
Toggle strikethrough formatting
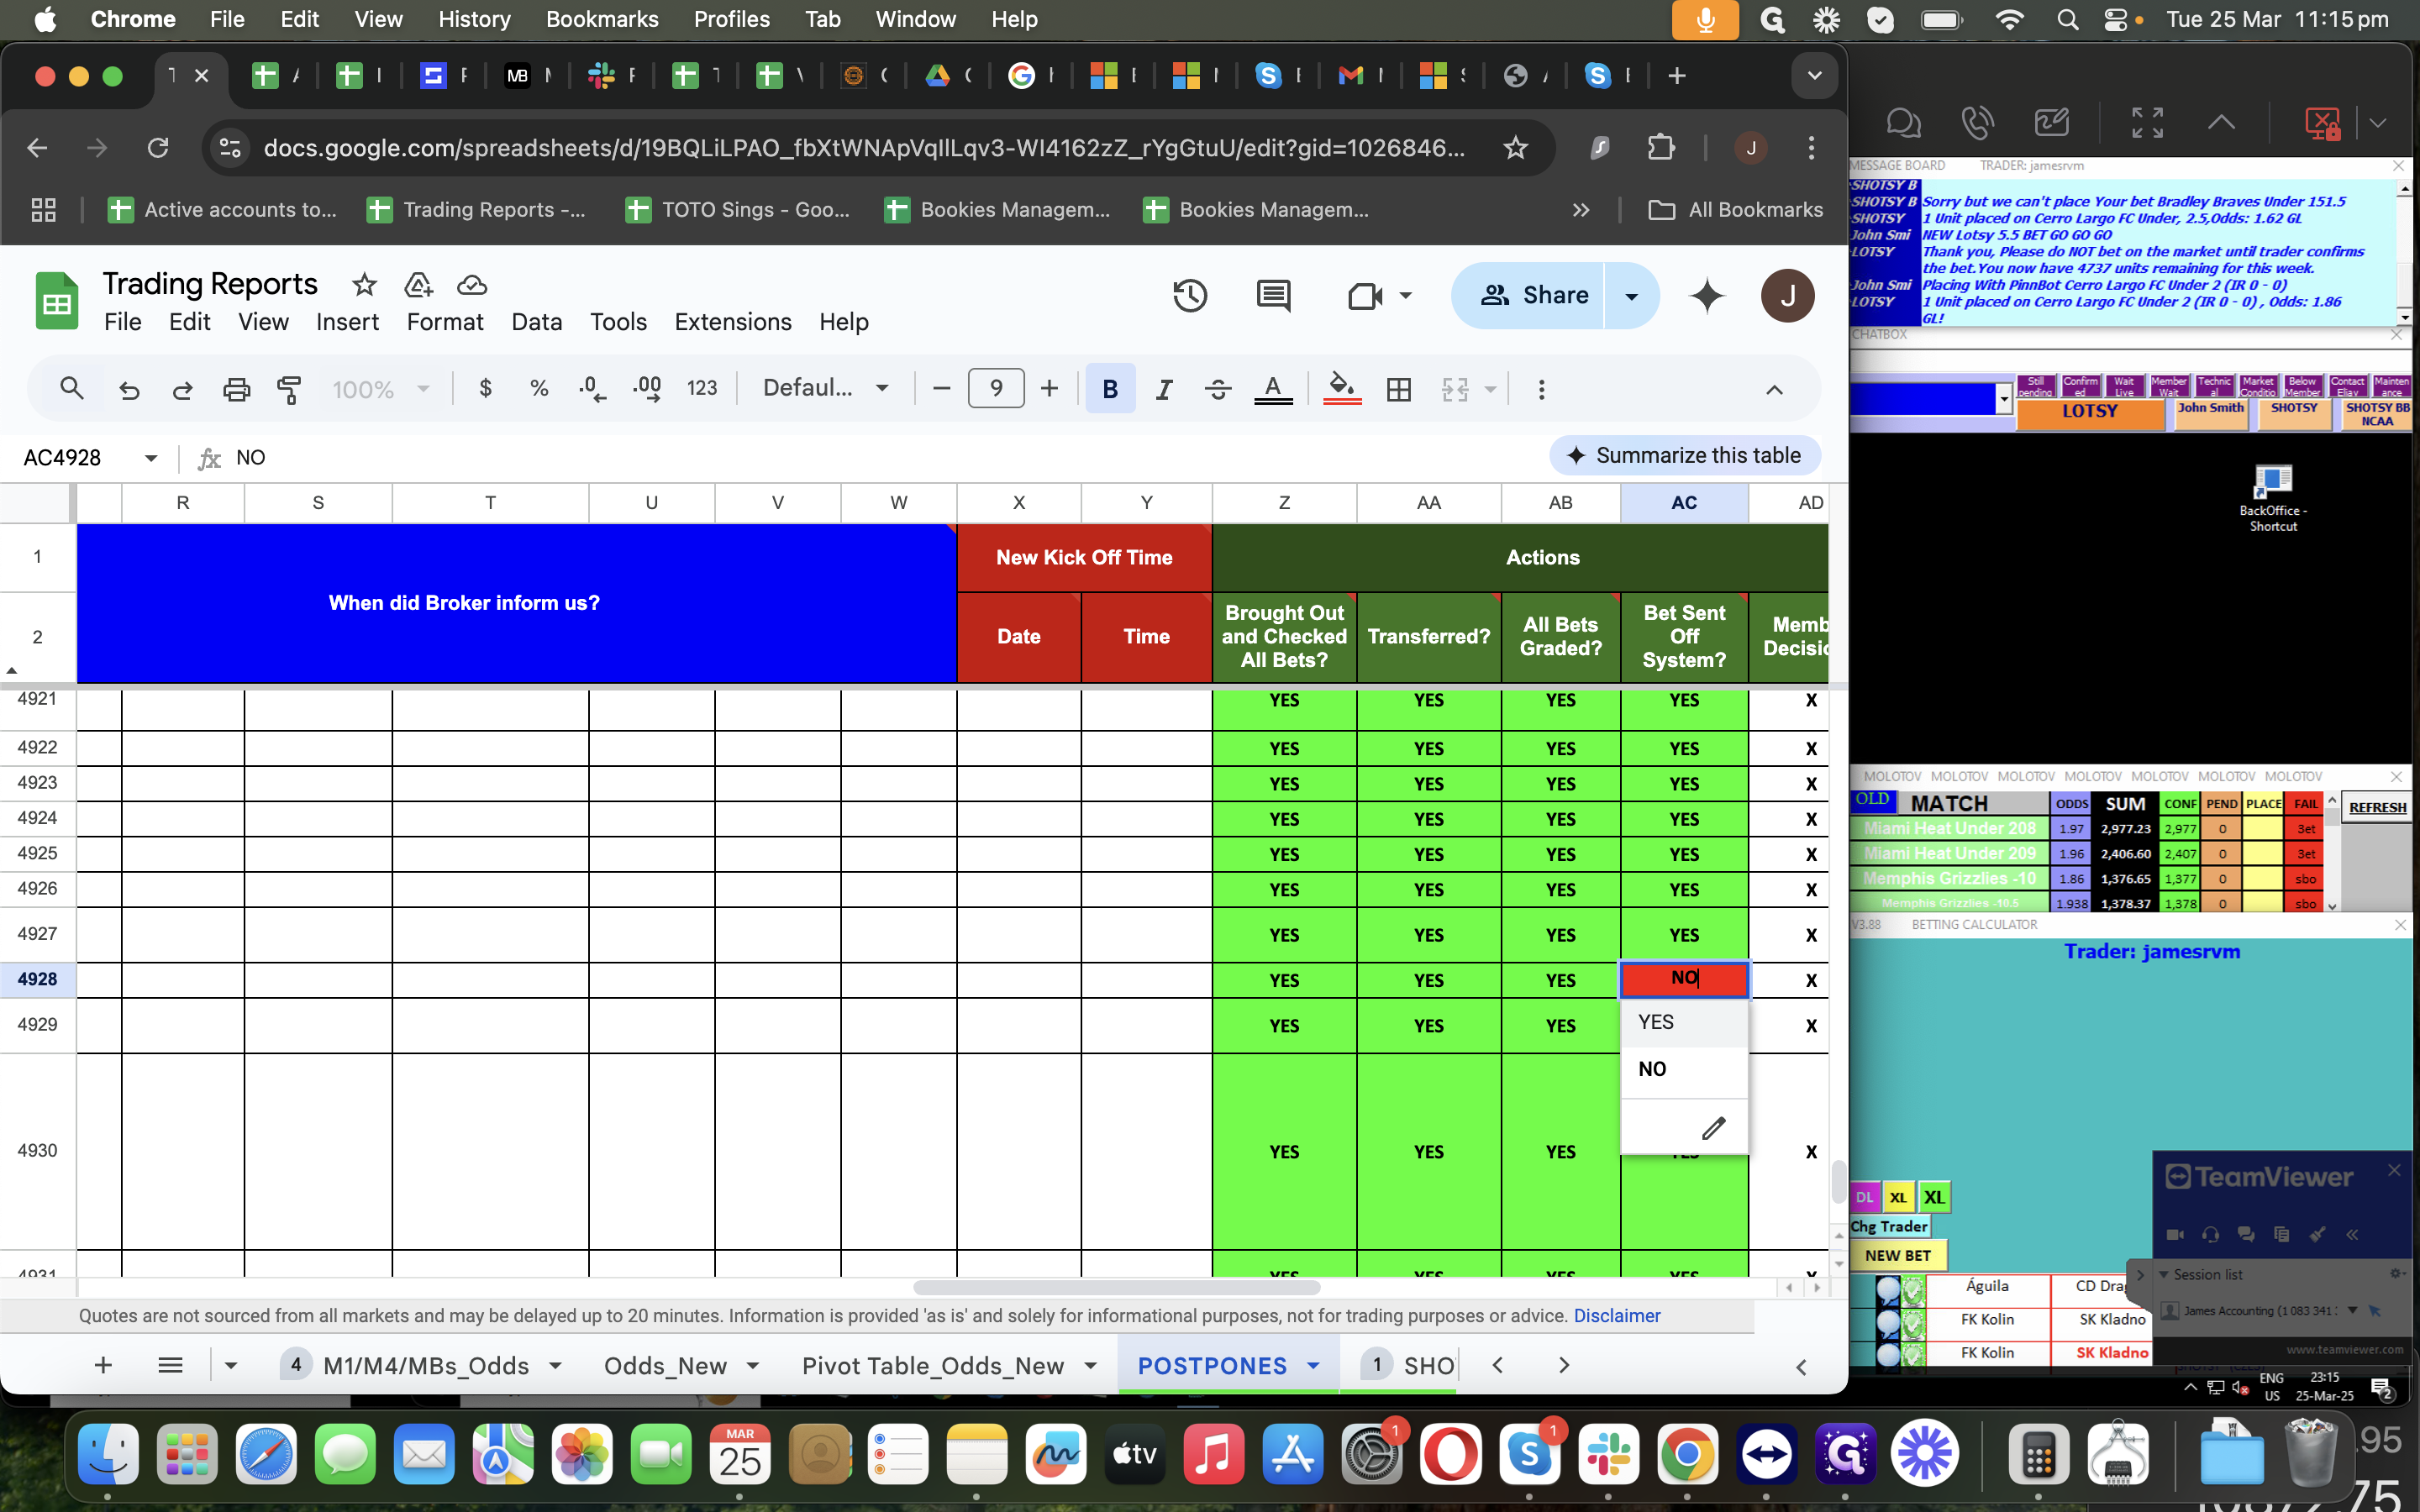1218,389
